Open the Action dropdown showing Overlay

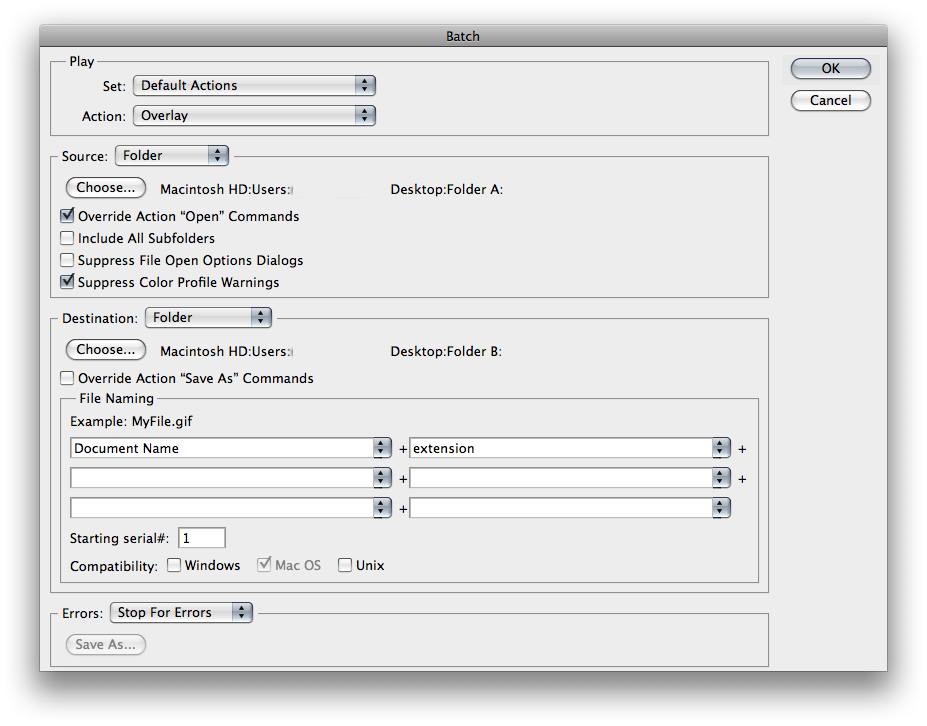pos(254,116)
